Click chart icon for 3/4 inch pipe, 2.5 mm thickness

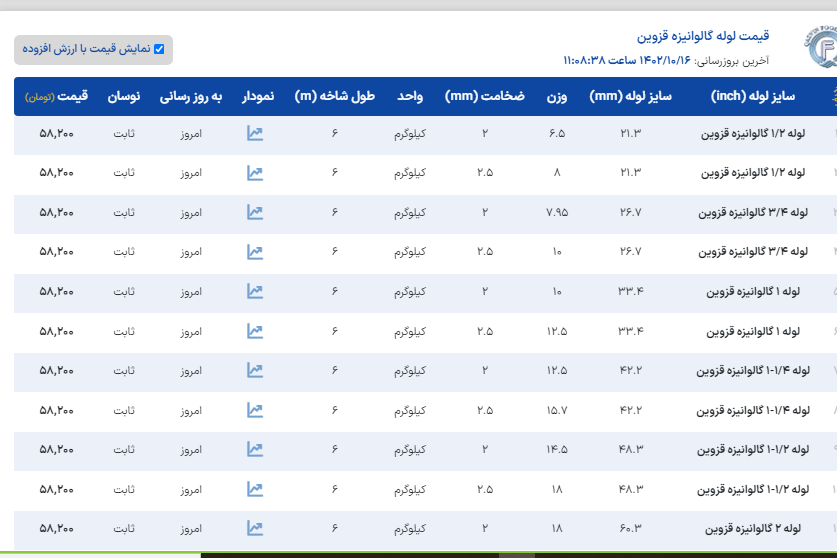tap(255, 251)
